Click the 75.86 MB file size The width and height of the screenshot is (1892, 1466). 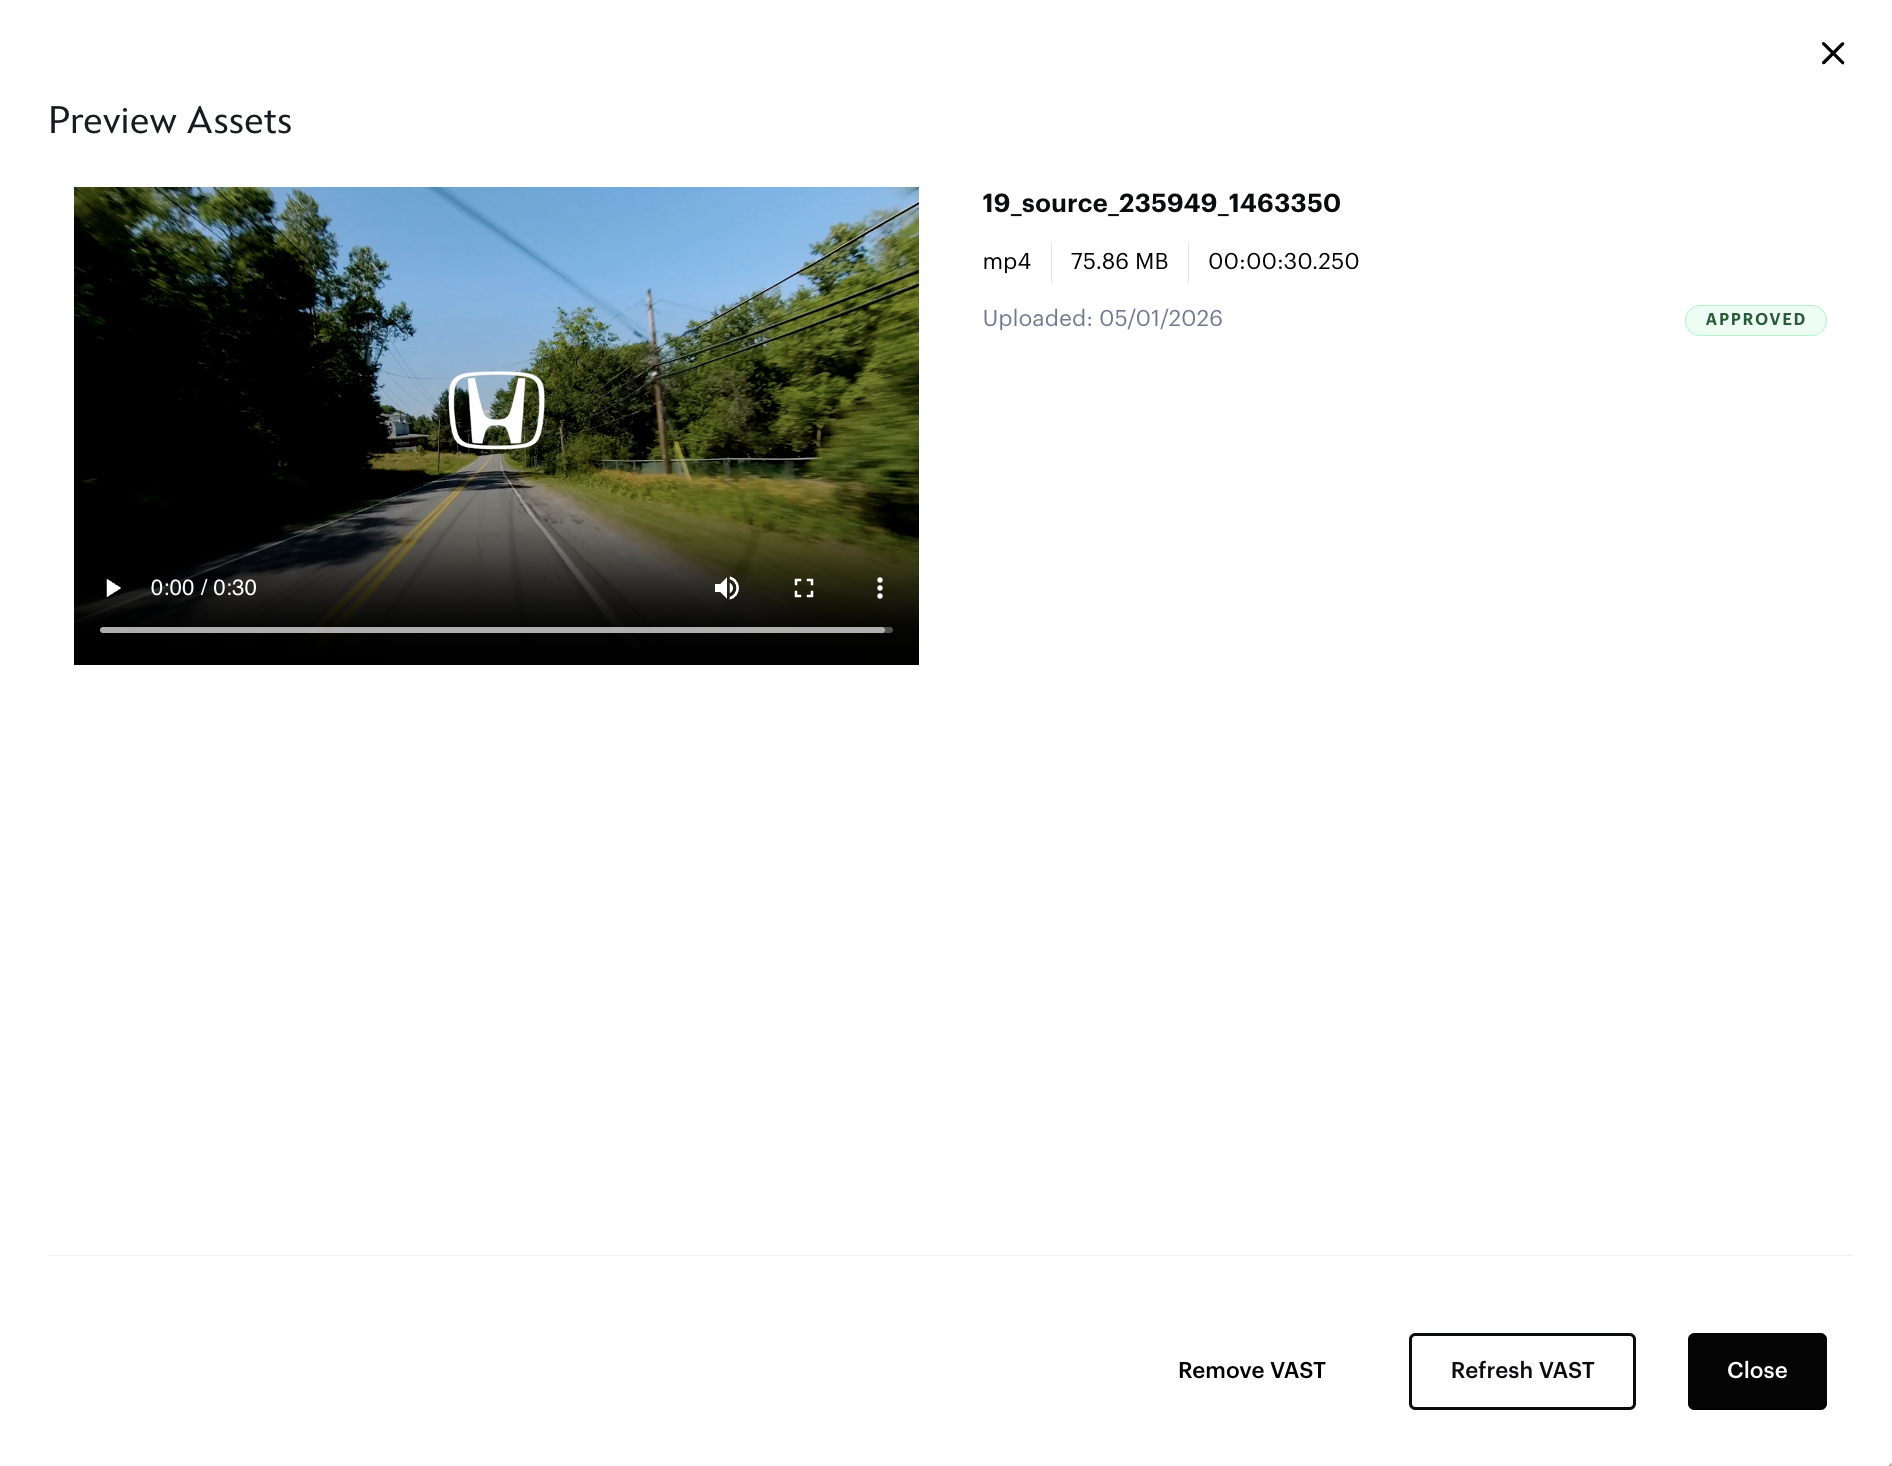(x=1119, y=262)
